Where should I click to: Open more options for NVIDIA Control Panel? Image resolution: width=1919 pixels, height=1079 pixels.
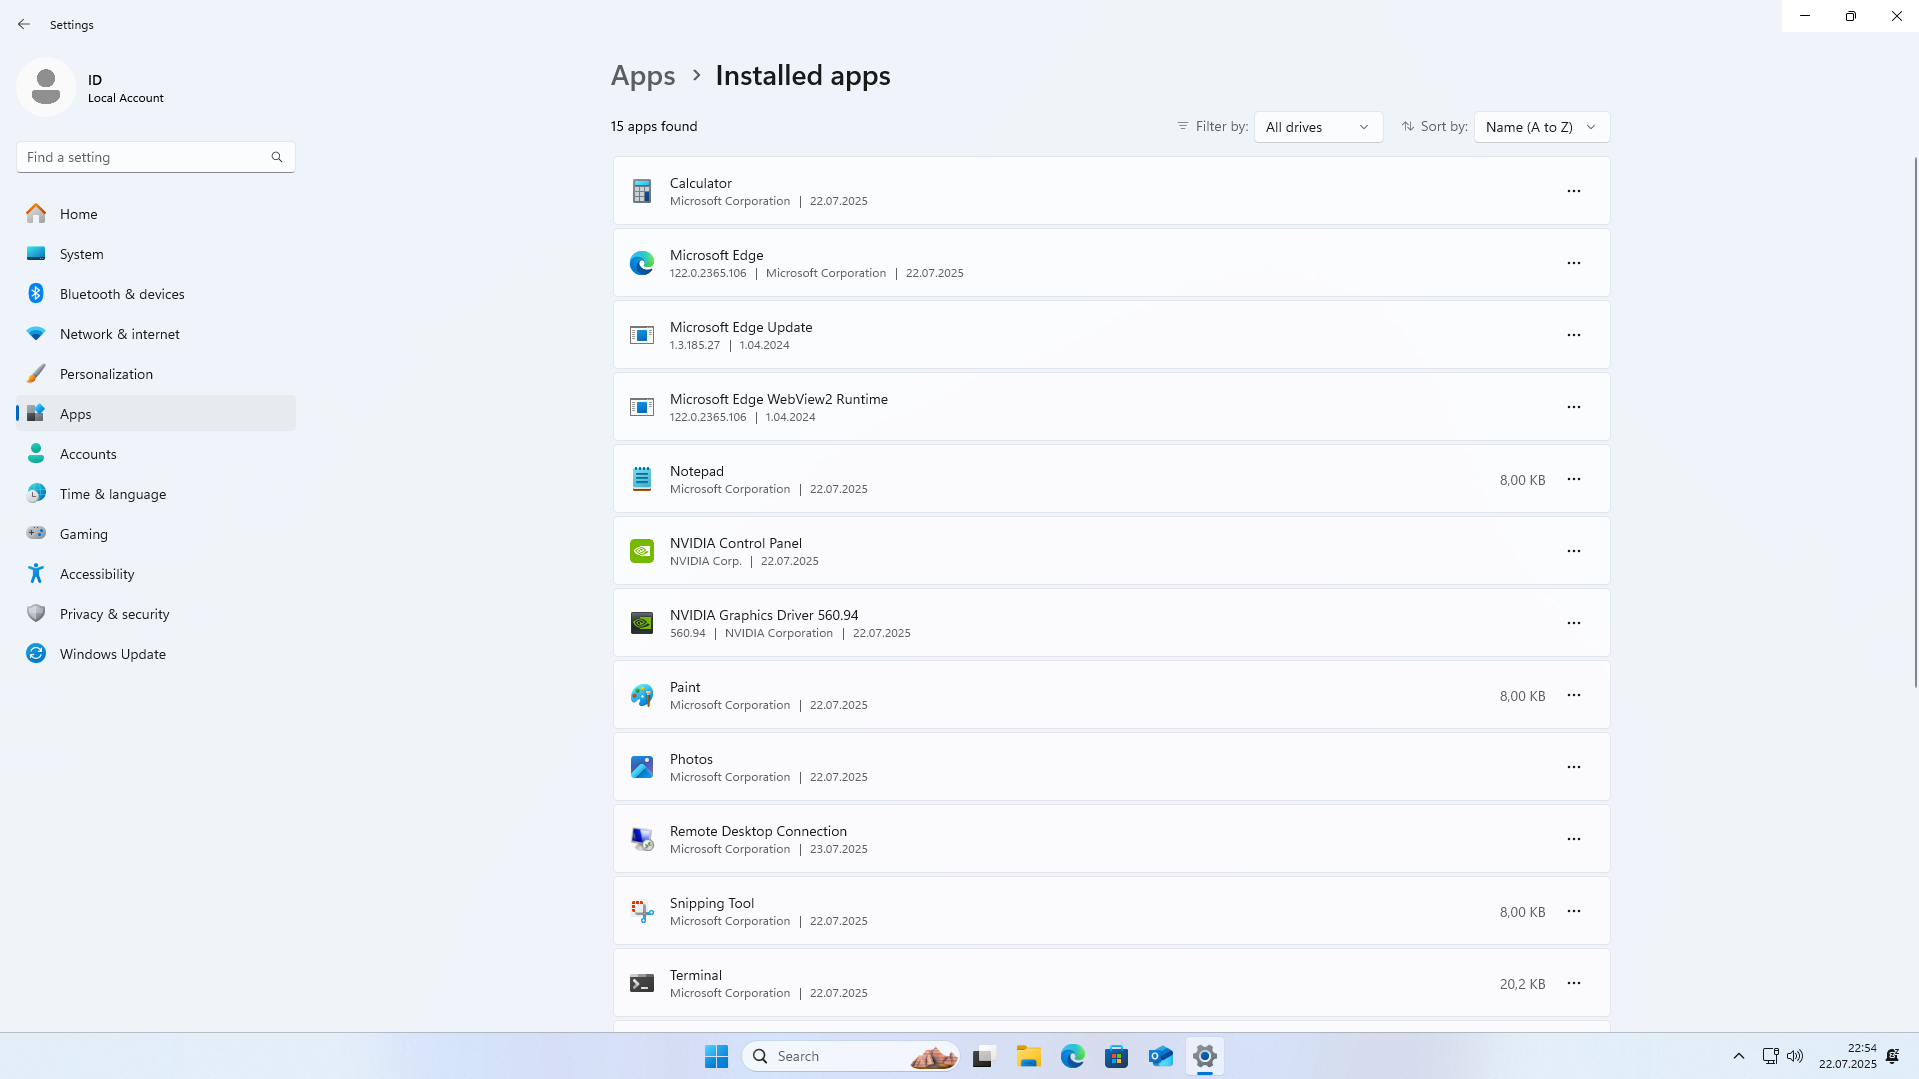(1574, 551)
